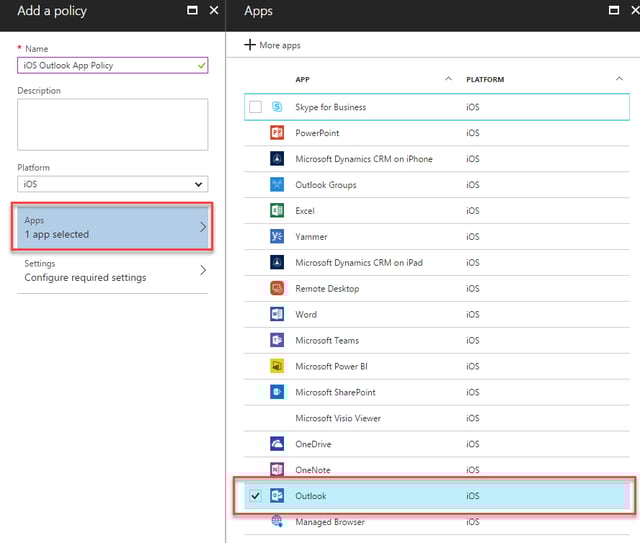Click the policy Name input field
Viewport: 640px width, 543px height.
click(x=113, y=65)
